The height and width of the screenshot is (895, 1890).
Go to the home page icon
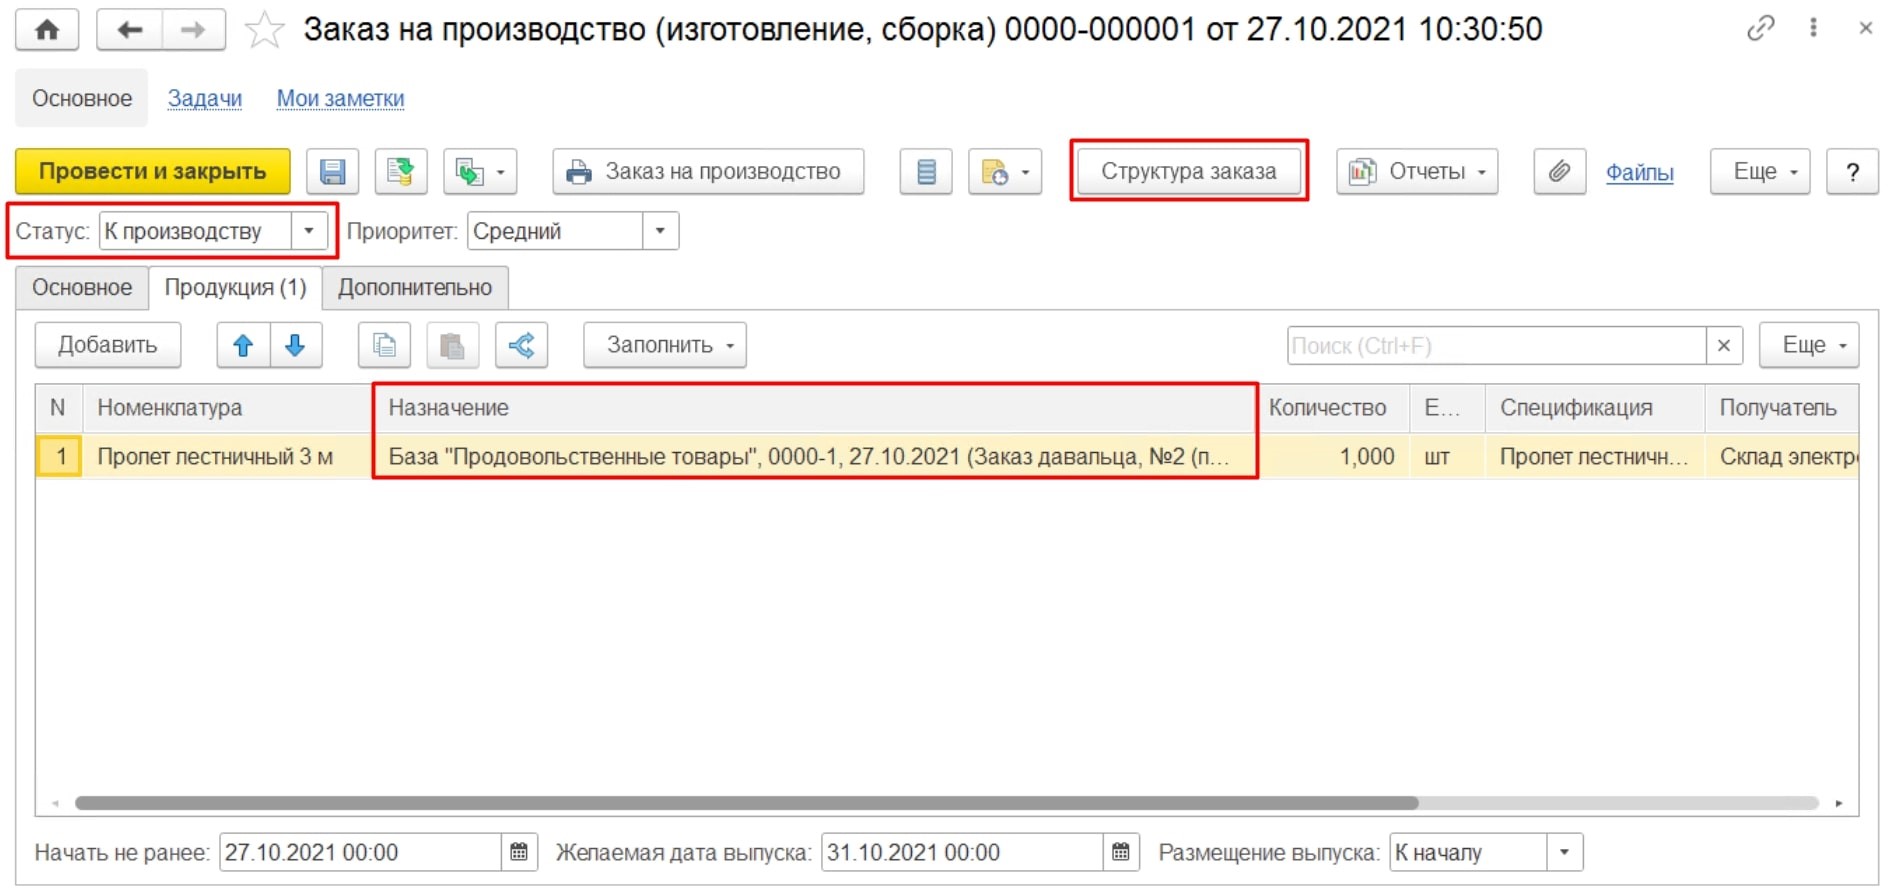(47, 30)
